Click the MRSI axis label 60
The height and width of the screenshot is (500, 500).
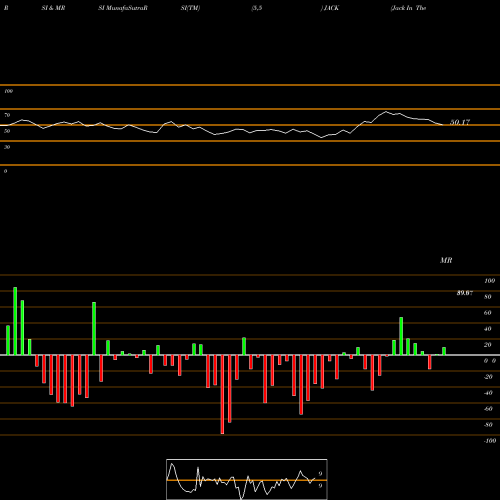point(487,313)
